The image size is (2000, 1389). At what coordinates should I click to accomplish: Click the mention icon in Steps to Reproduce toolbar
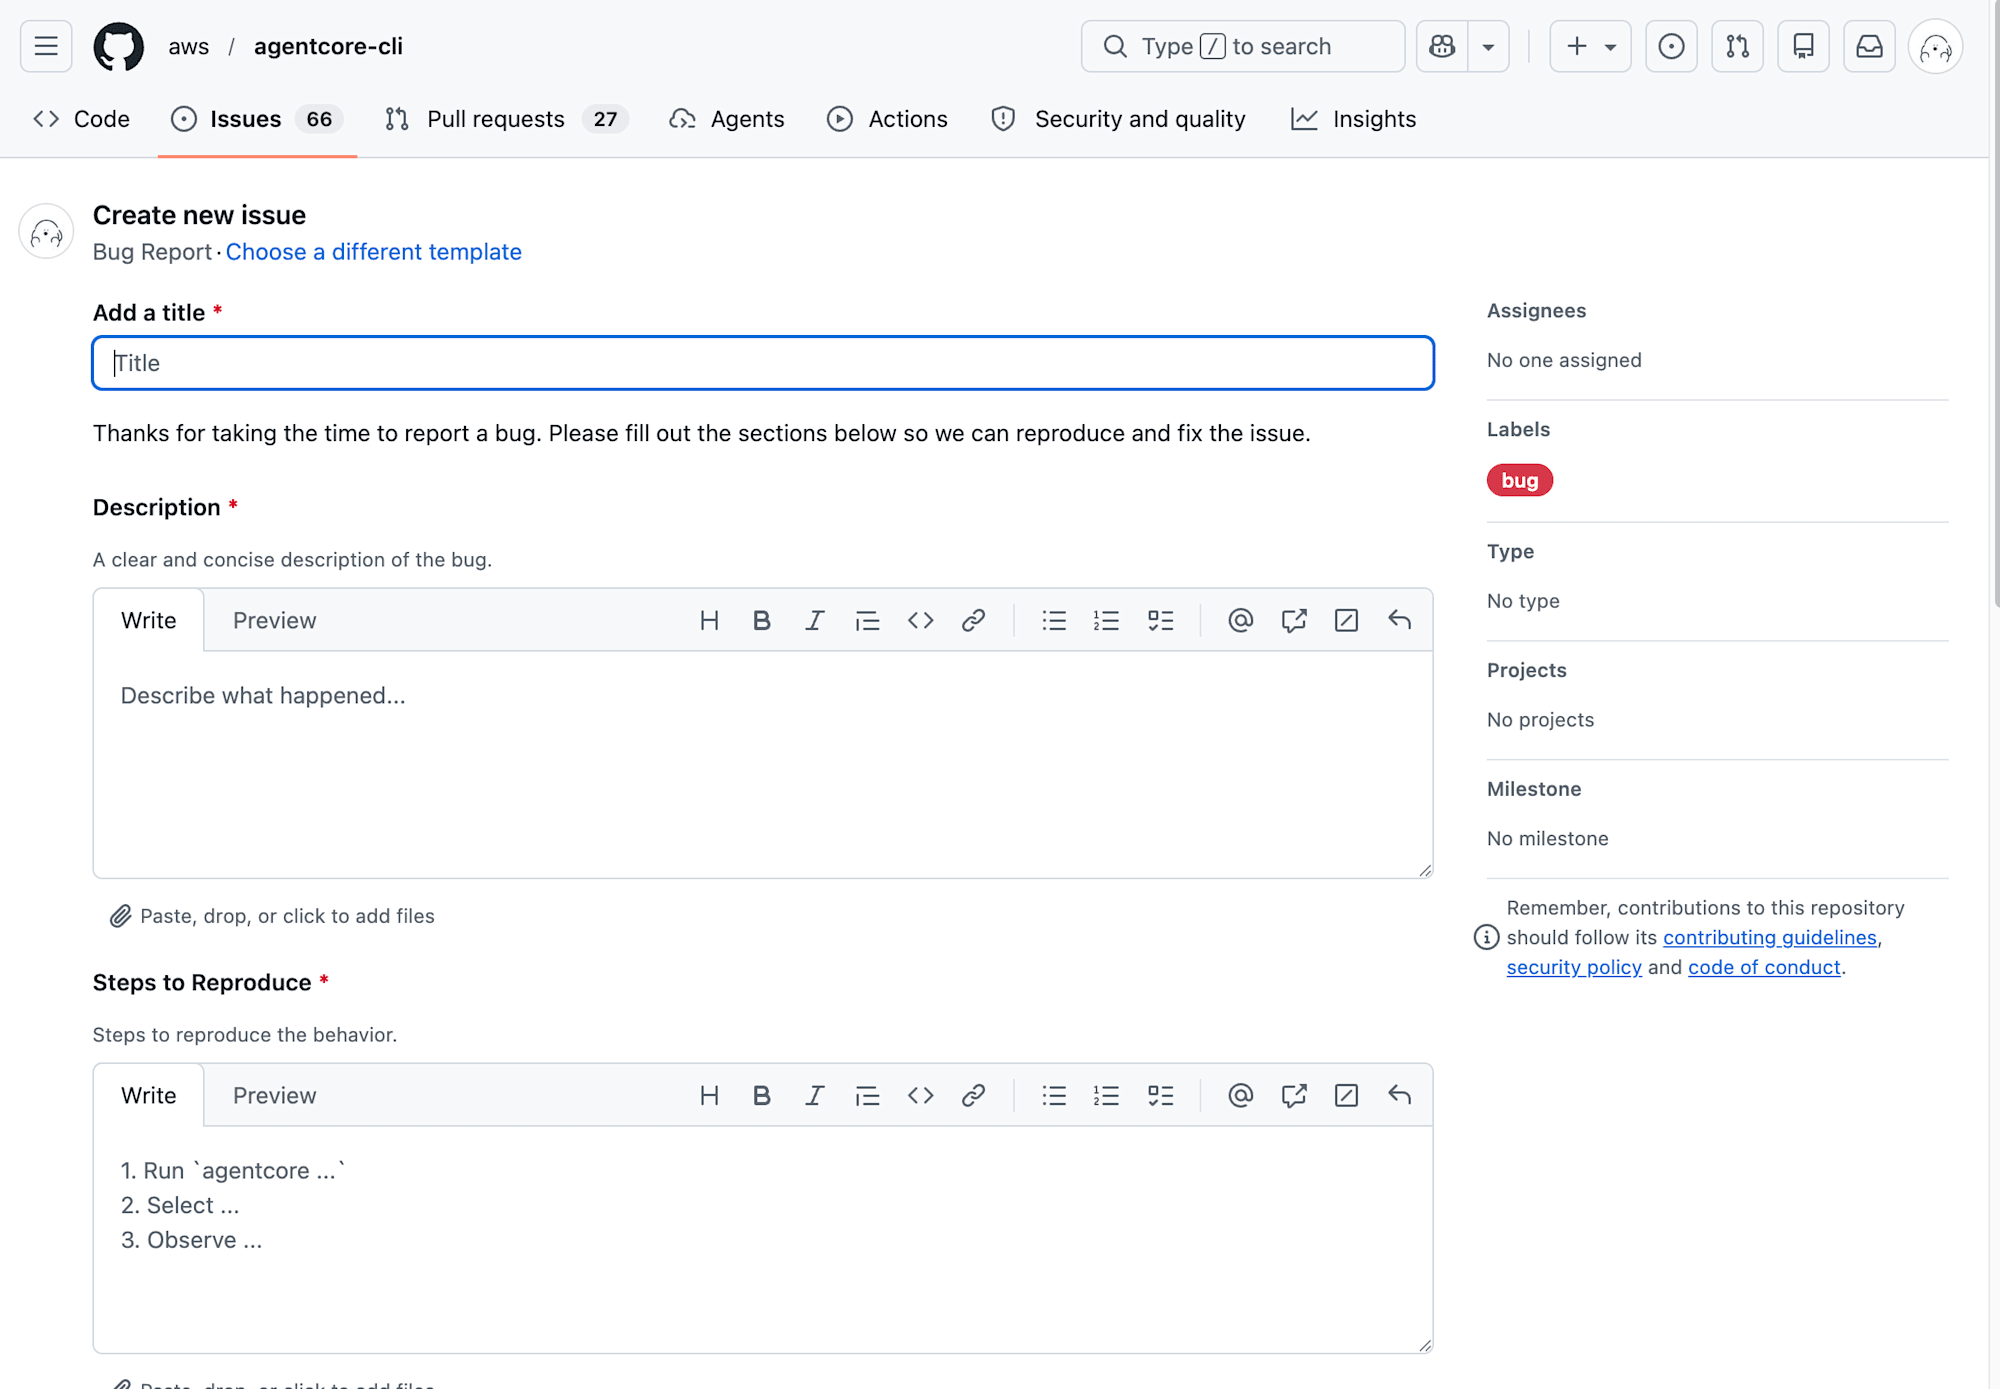click(x=1240, y=1096)
